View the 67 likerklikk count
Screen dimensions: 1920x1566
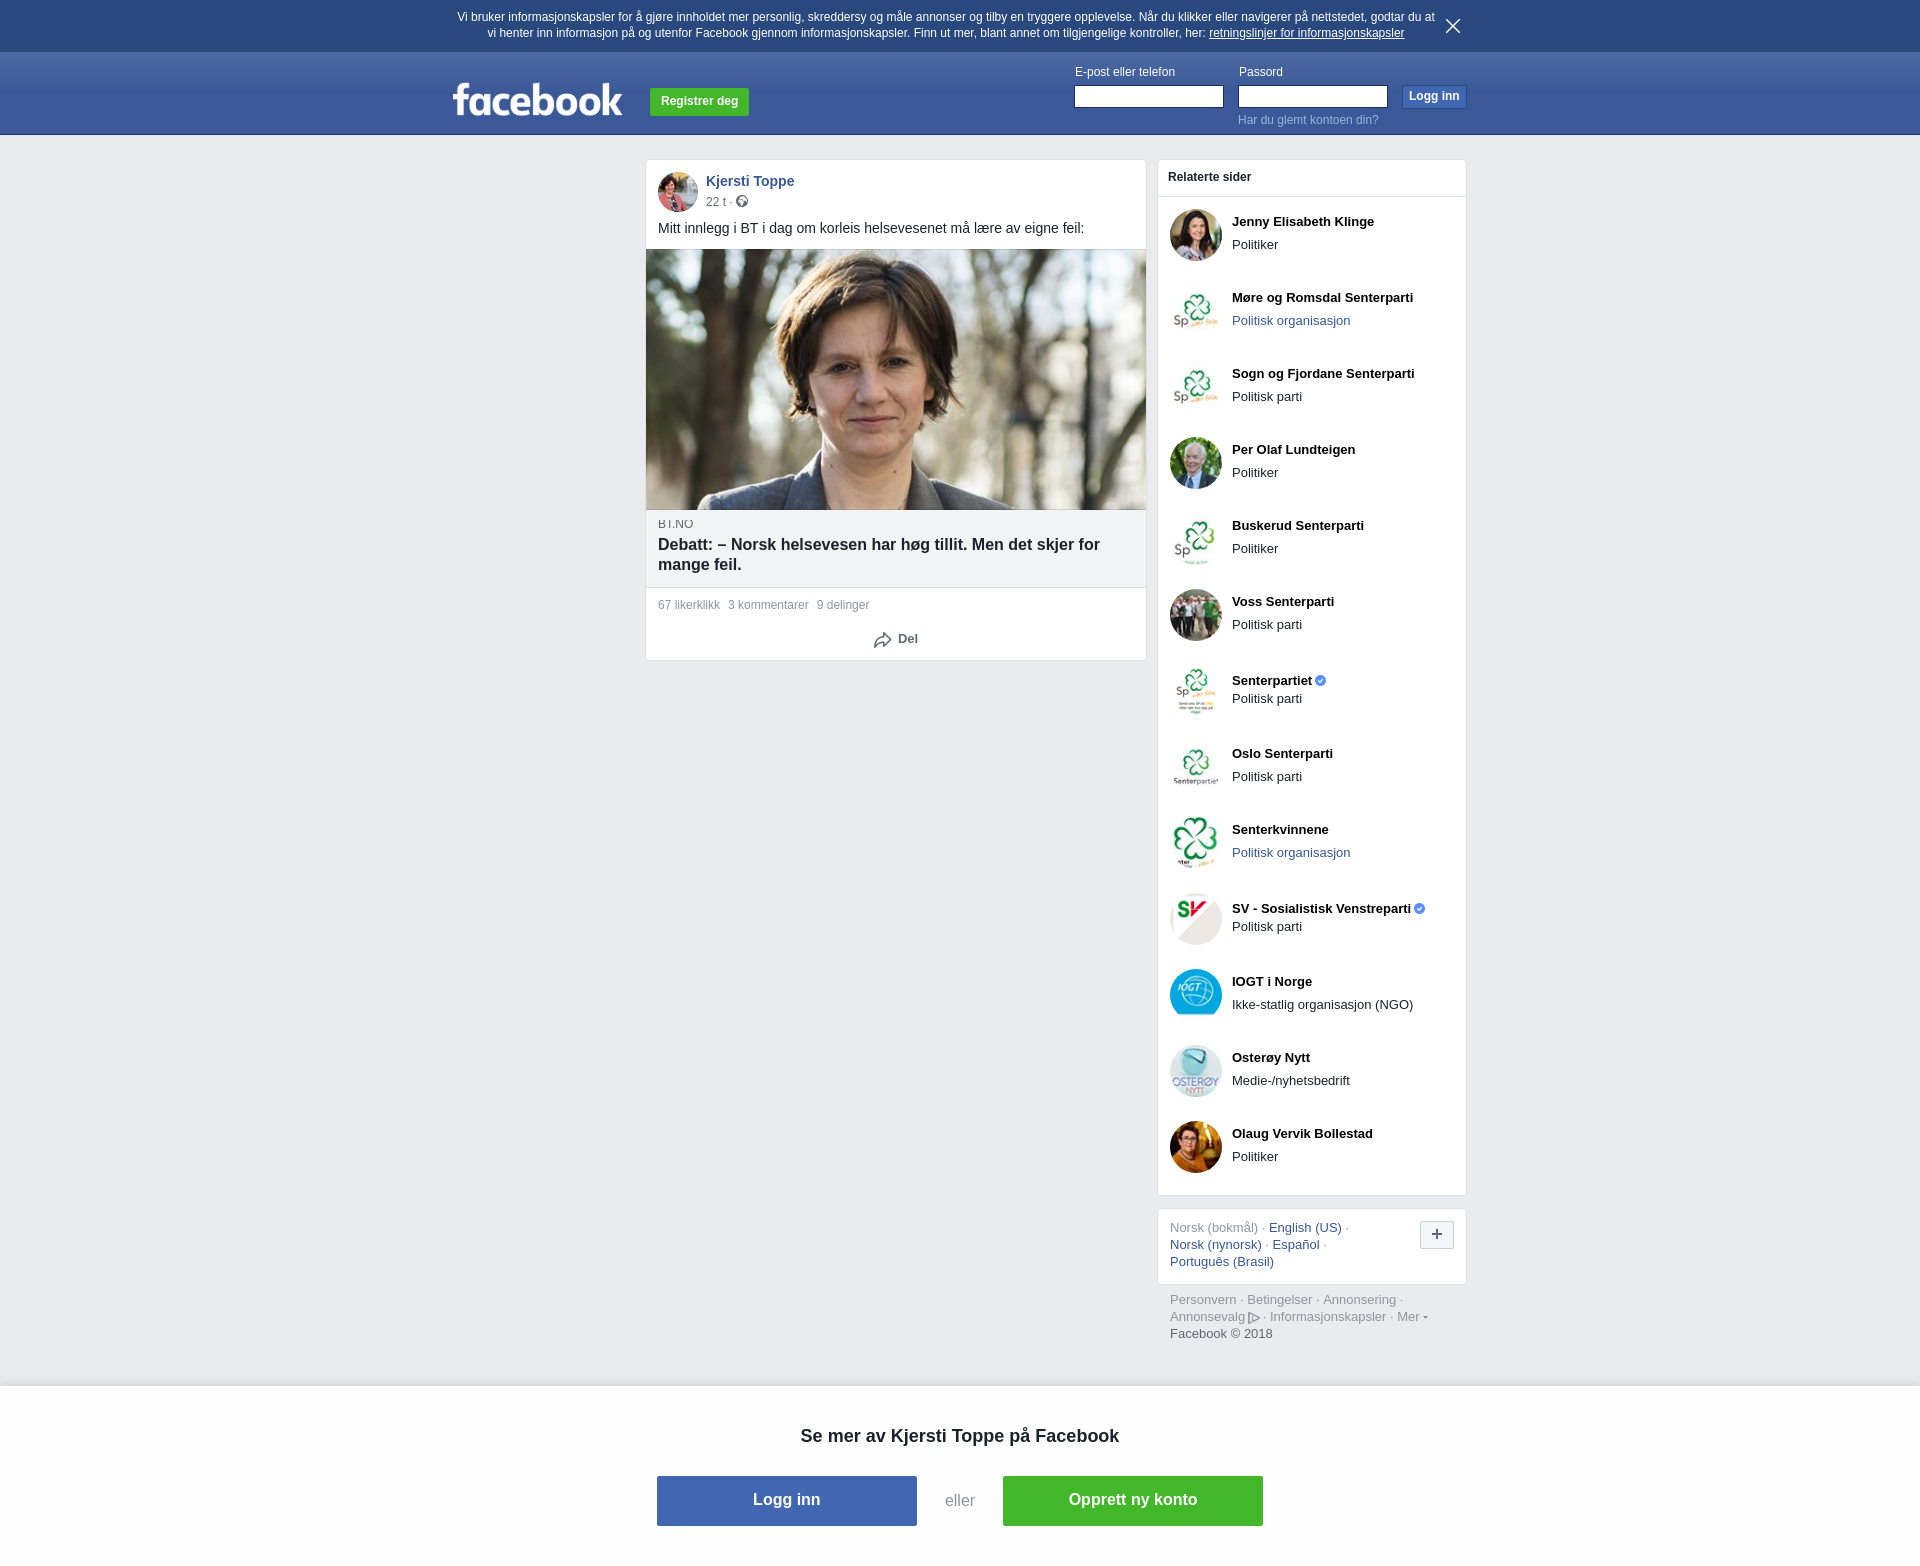689,605
